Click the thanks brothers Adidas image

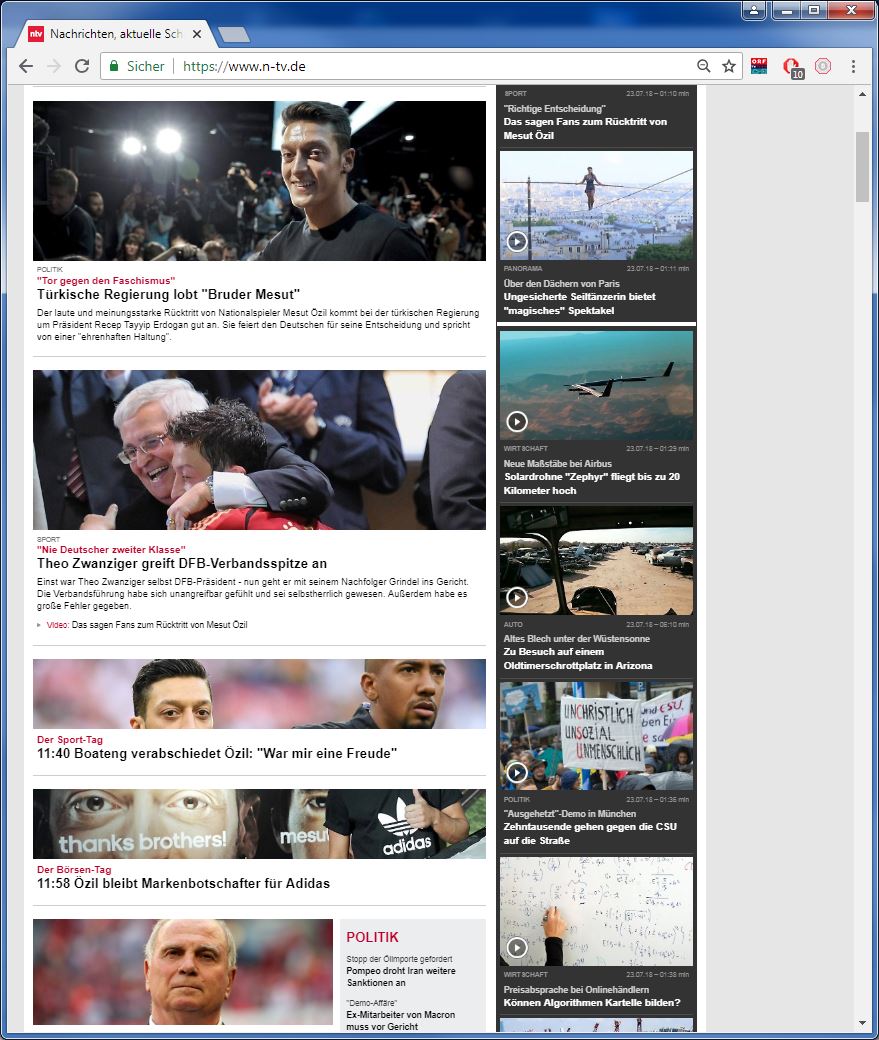click(x=259, y=824)
